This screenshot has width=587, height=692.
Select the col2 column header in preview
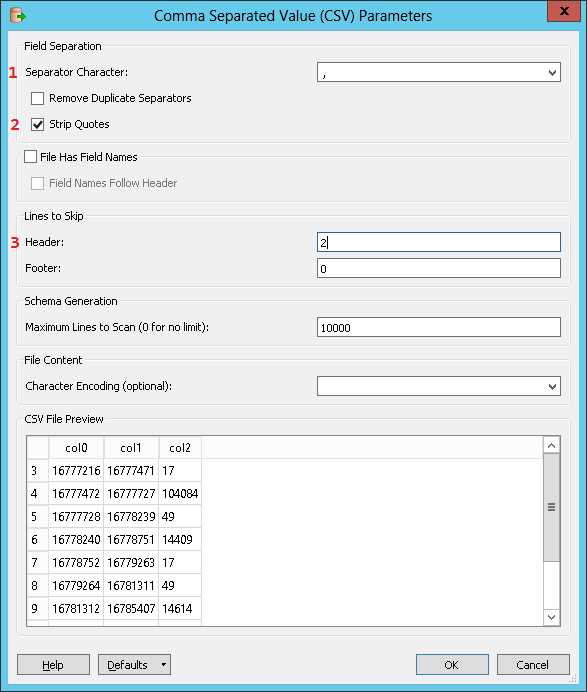point(180,448)
